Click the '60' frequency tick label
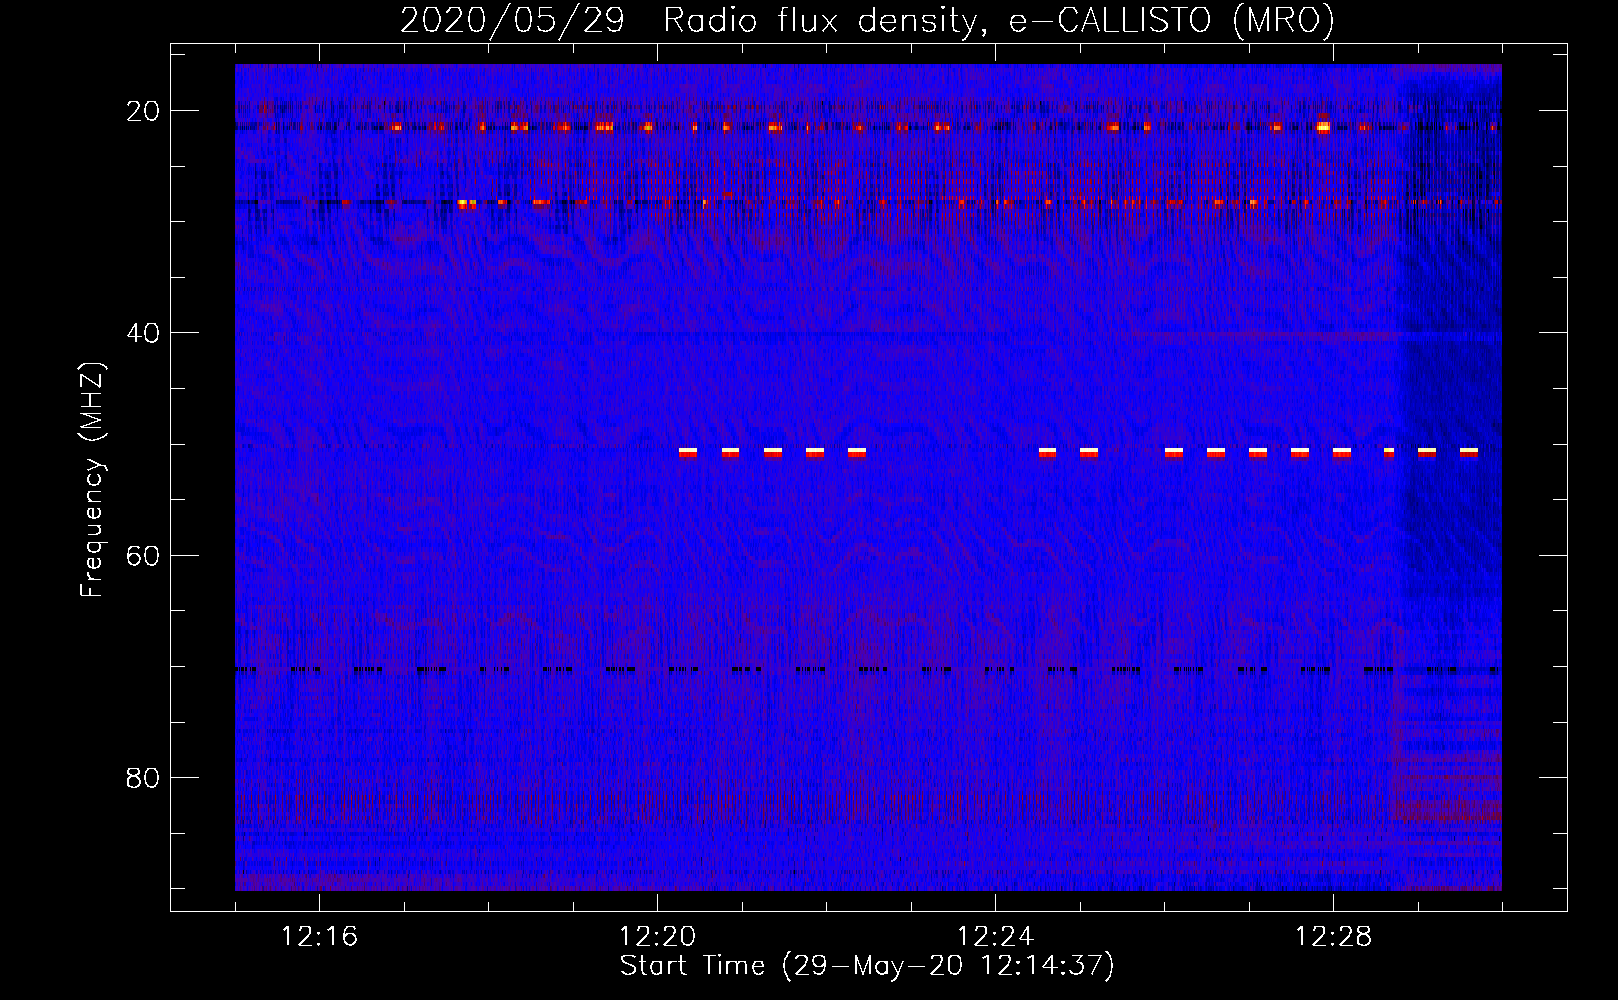Viewport: 1618px width, 1000px height. [x=143, y=555]
